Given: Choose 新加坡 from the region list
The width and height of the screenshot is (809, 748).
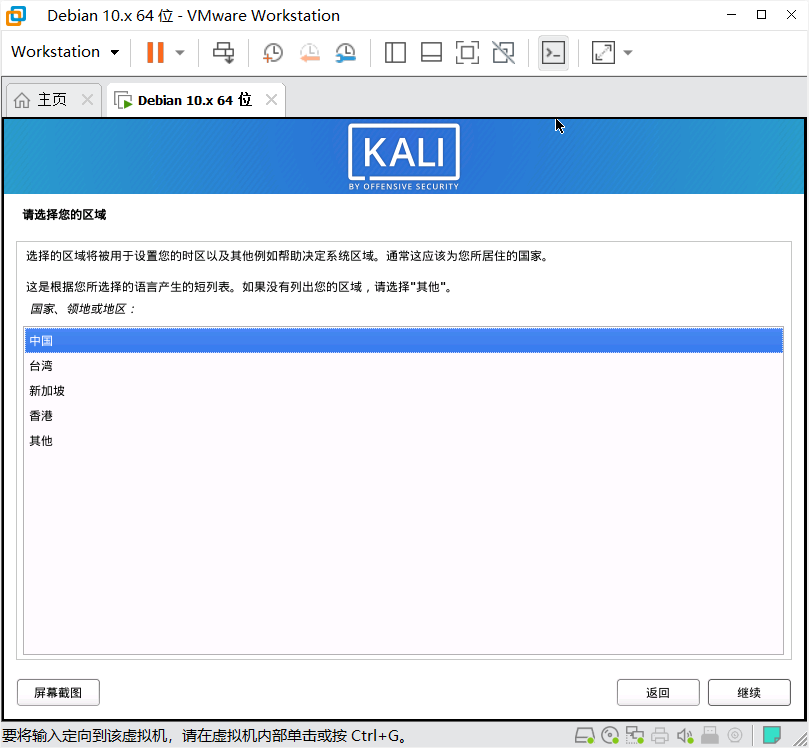Looking at the screenshot, I should [x=403, y=391].
